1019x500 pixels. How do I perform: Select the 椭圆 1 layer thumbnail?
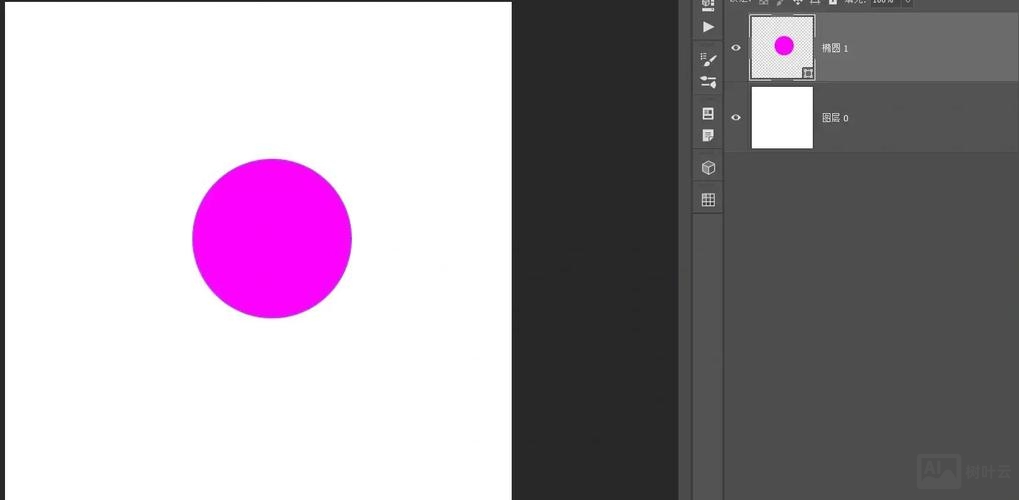click(x=782, y=47)
